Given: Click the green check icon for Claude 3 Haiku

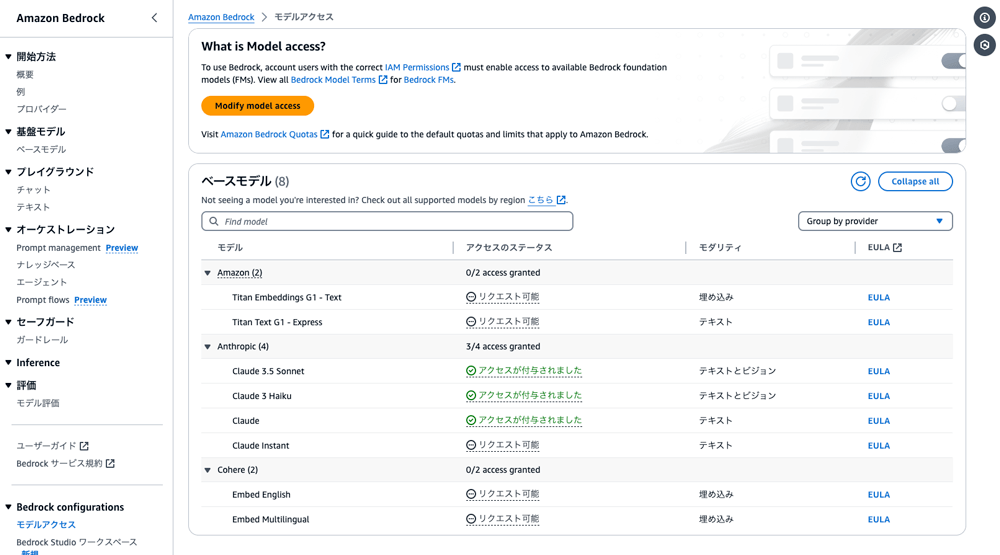Looking at the screenshot, I should [471, 396].
